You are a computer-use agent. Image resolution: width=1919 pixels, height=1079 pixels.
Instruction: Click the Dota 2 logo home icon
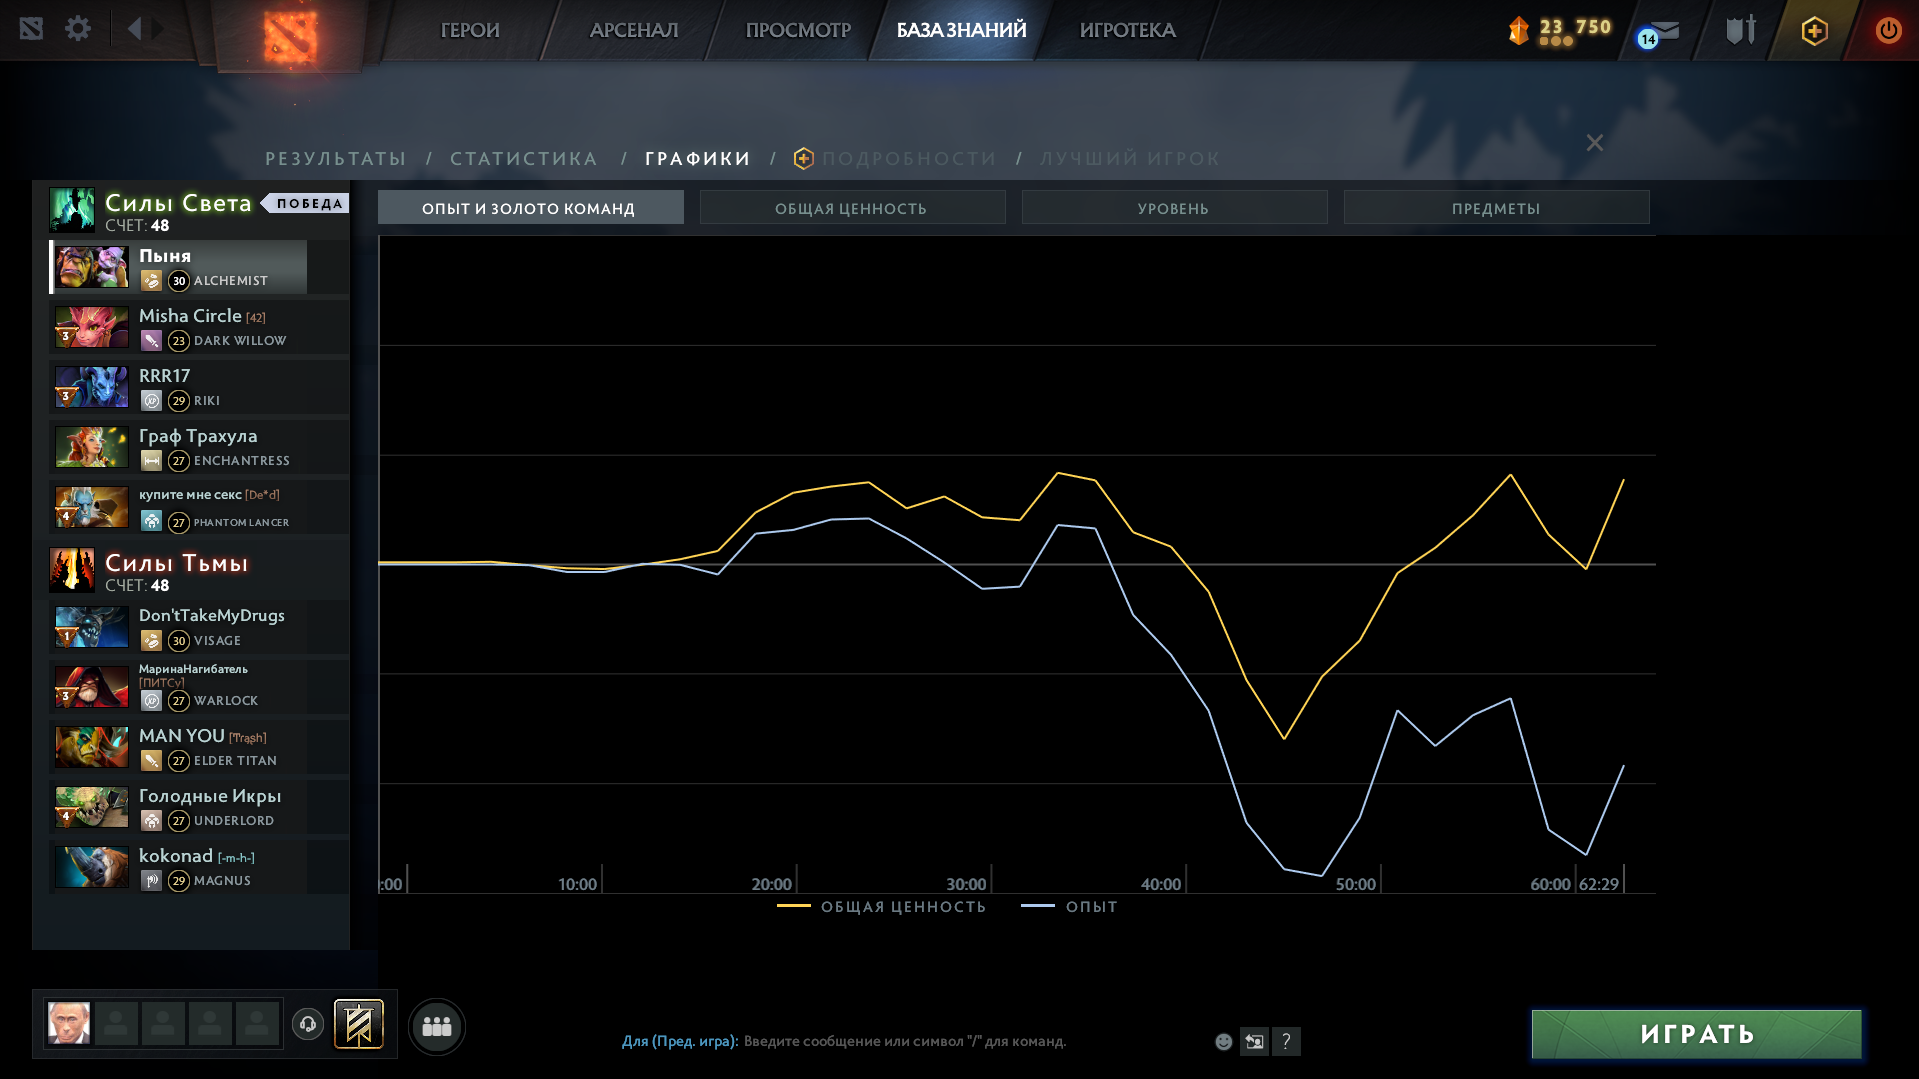point(290,36)
